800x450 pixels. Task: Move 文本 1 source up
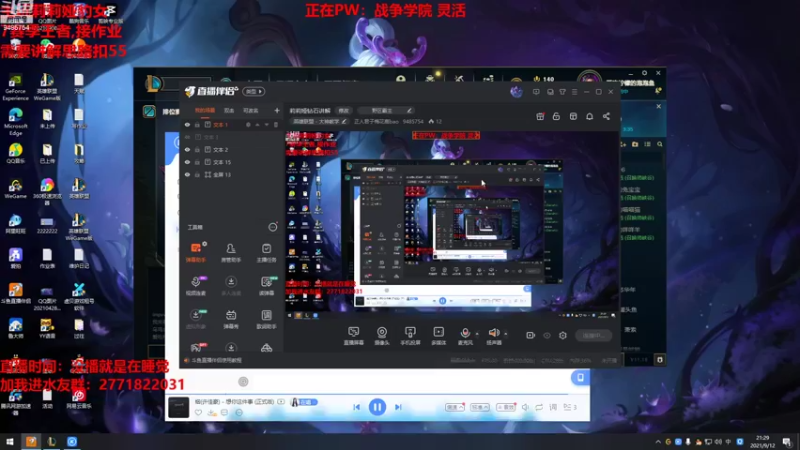(x=257, y=124)
